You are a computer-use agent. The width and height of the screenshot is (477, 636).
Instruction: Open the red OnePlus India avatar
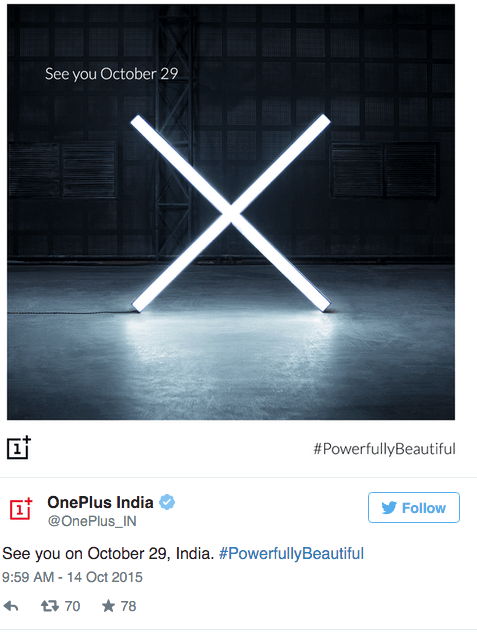coord(20,509)
